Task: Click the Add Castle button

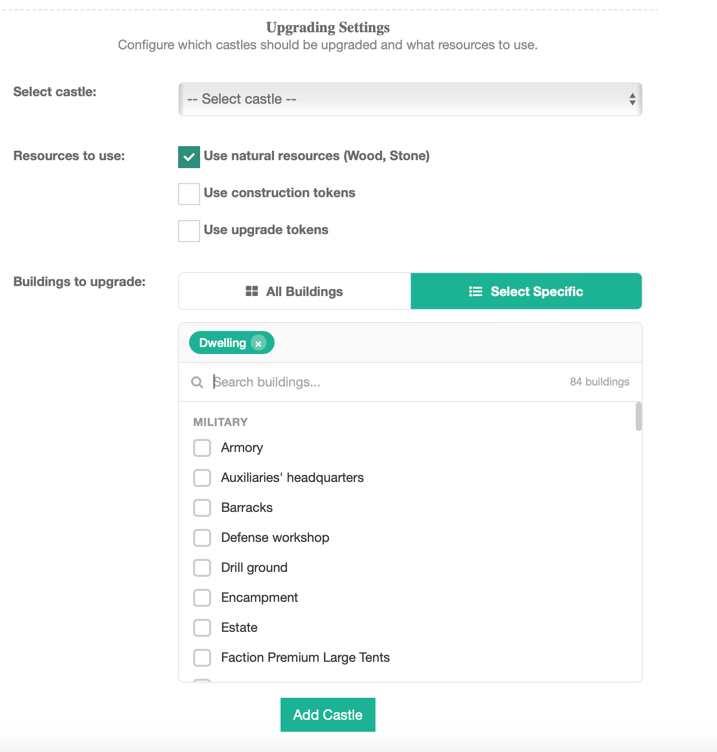Action: coord(328,715)
